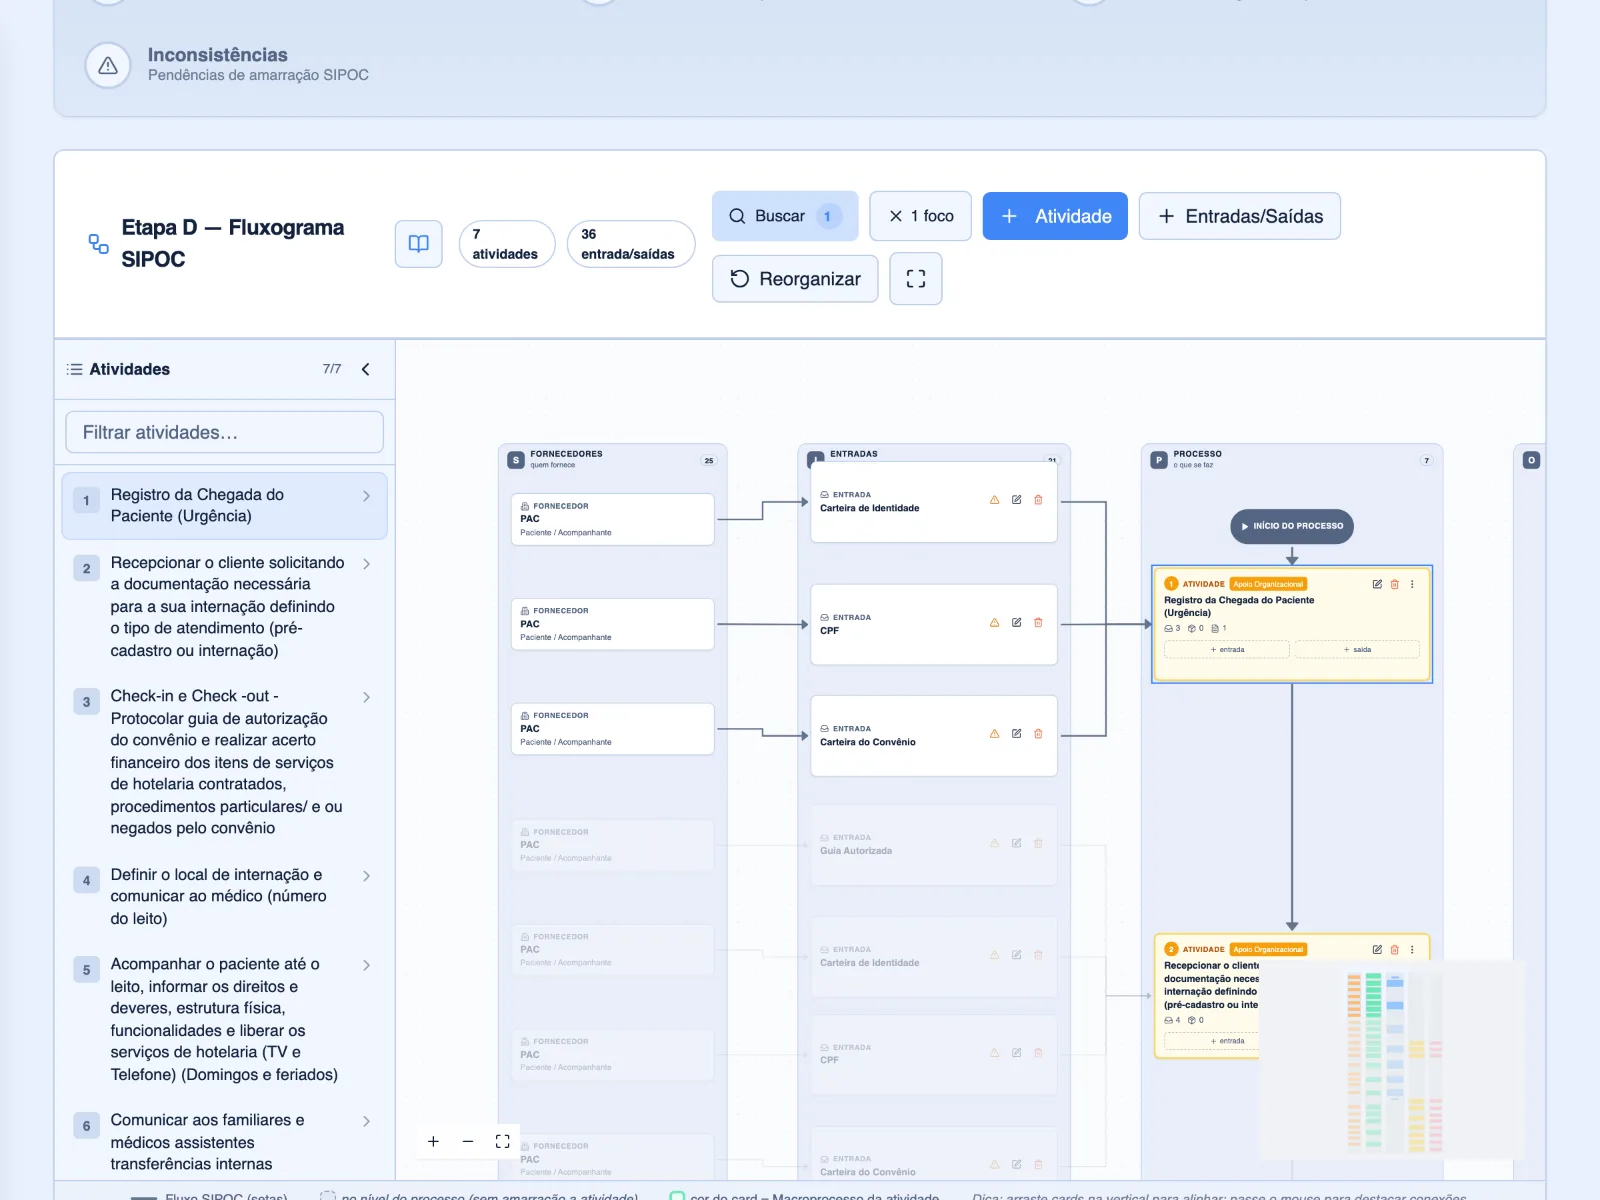
Task: Edit the Registro da Chegada activity card
Action: (1377, 584)
